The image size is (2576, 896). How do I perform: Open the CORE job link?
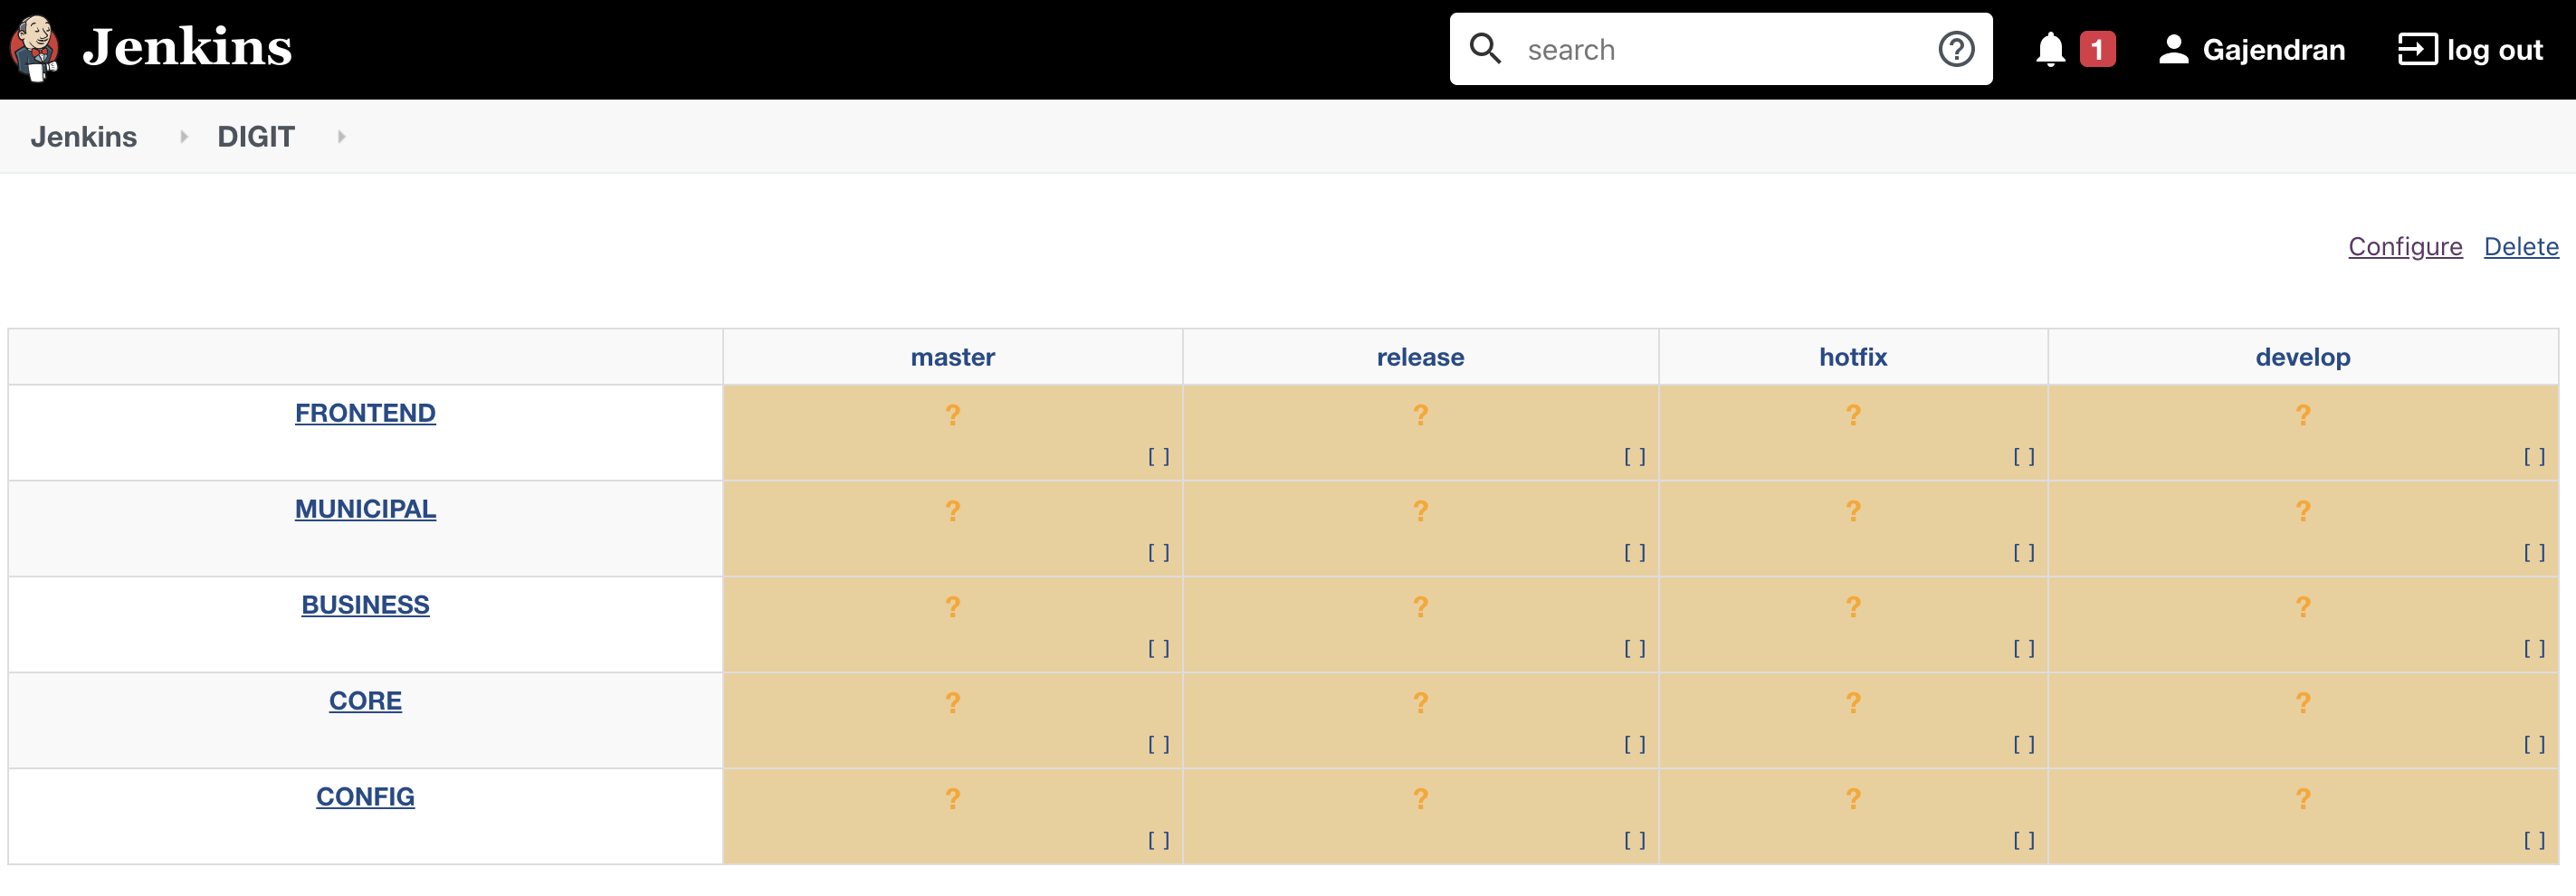(x=365, y=701)
